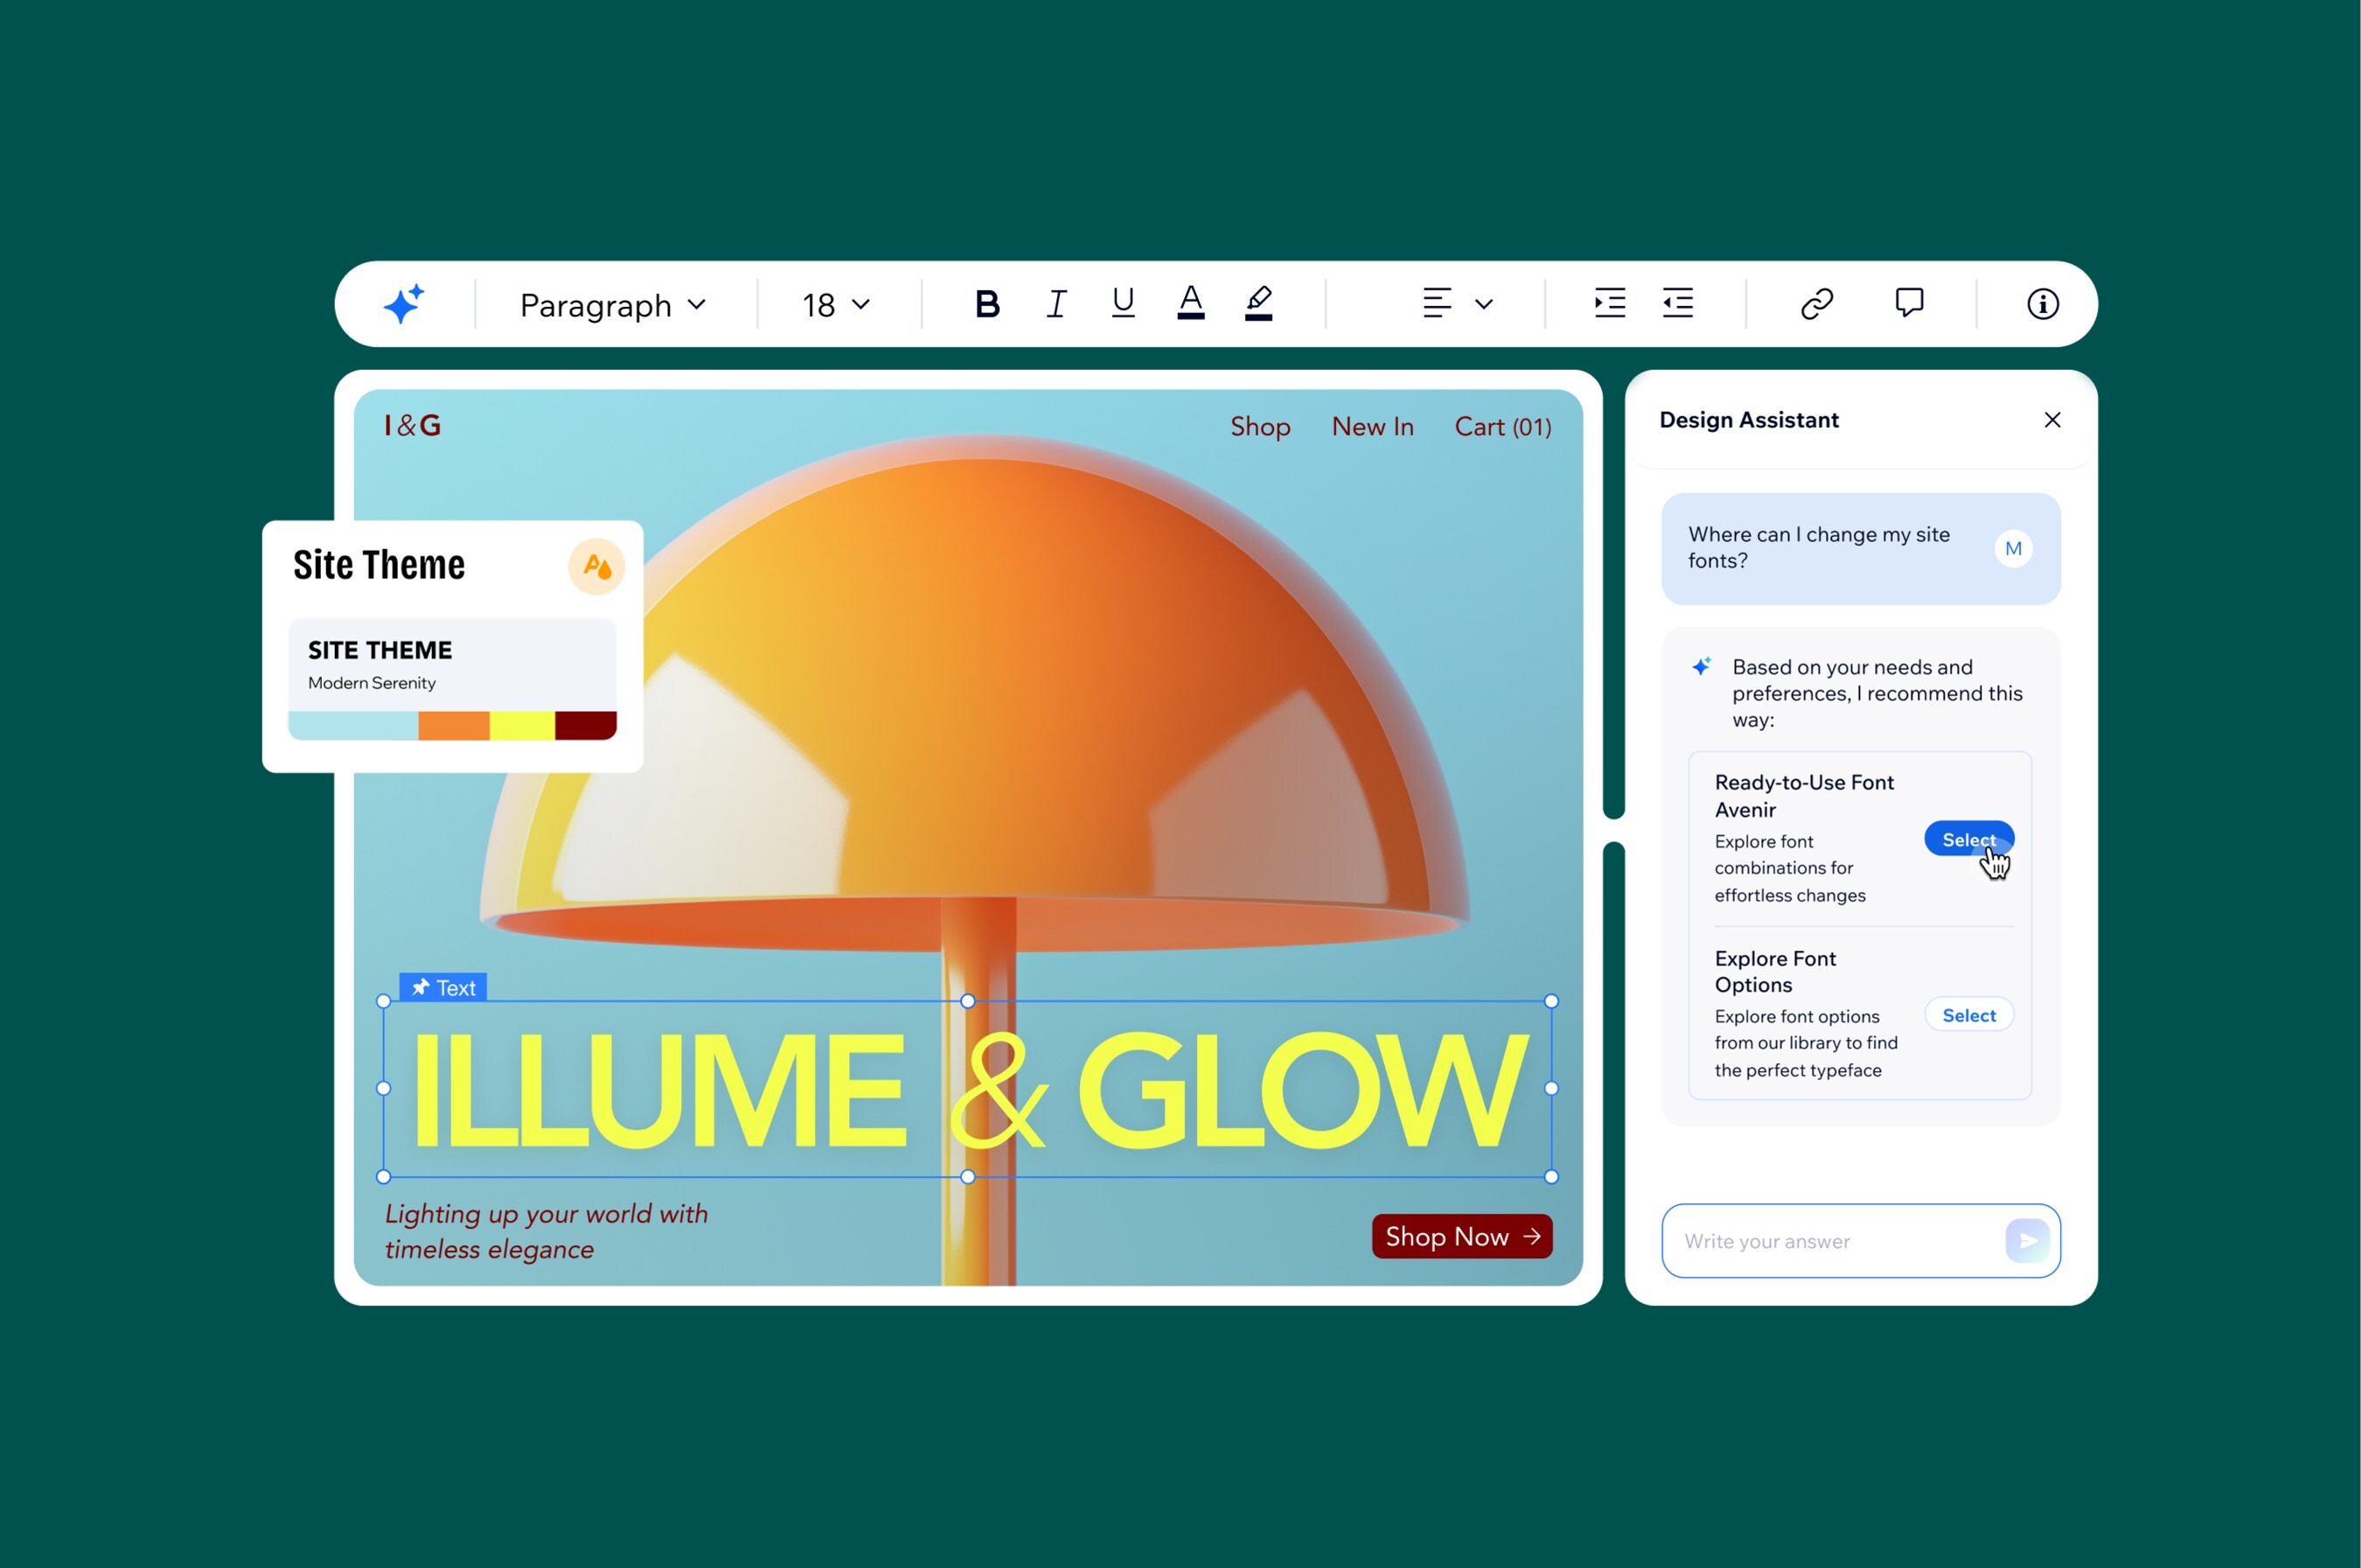Click the Design Assistant panel title
Screen dimensions: 2361x1568
[x=1749, y=420]
